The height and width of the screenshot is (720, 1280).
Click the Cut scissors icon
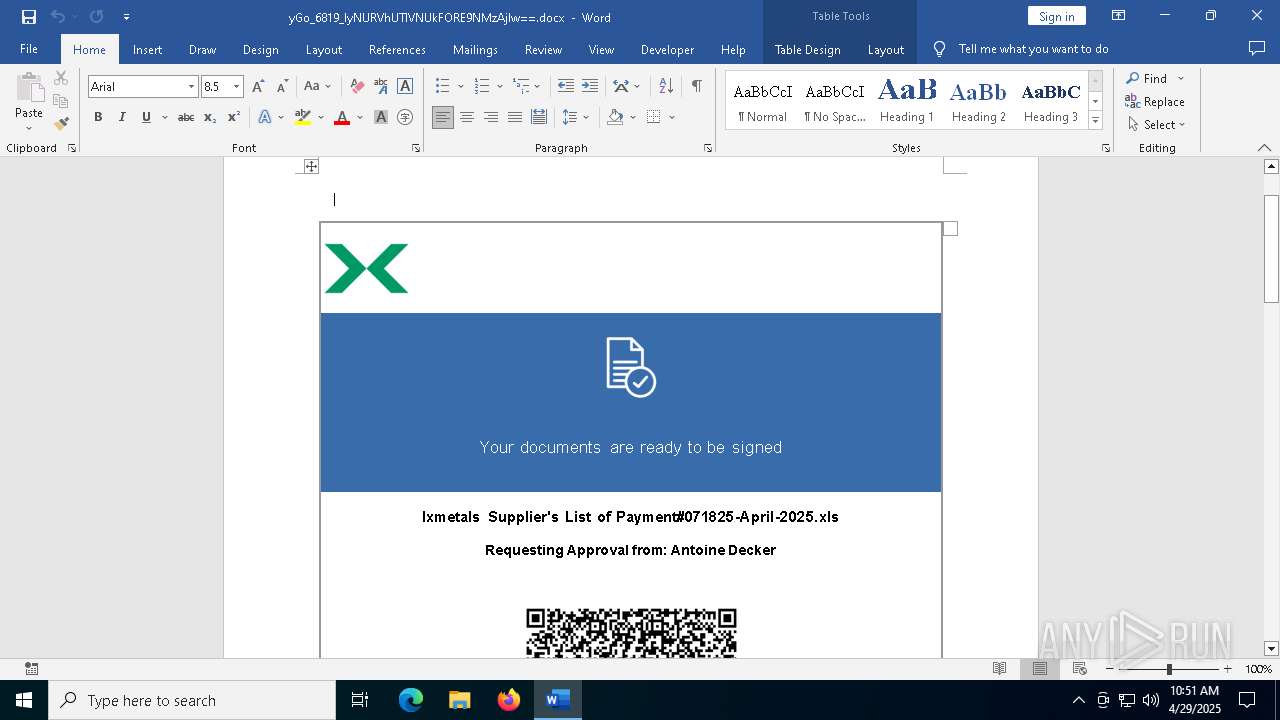[x=61, y=78]
